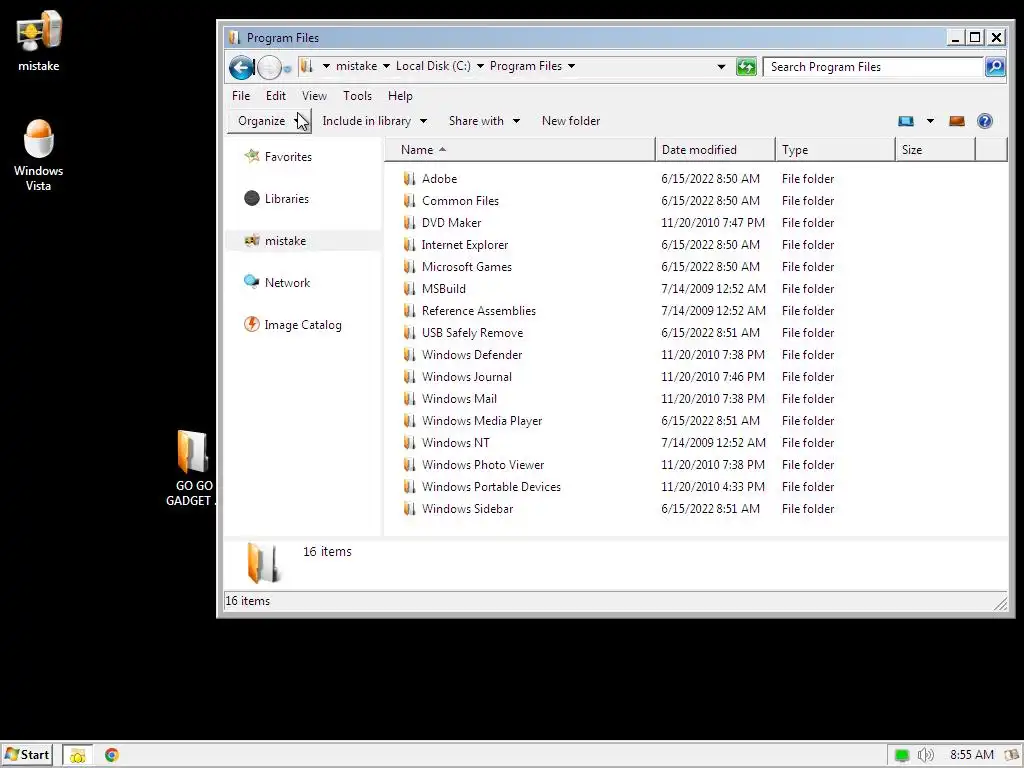Click the MSBuild folder icon
This screenshot has height=768, width=1024.
pos(409,289)
